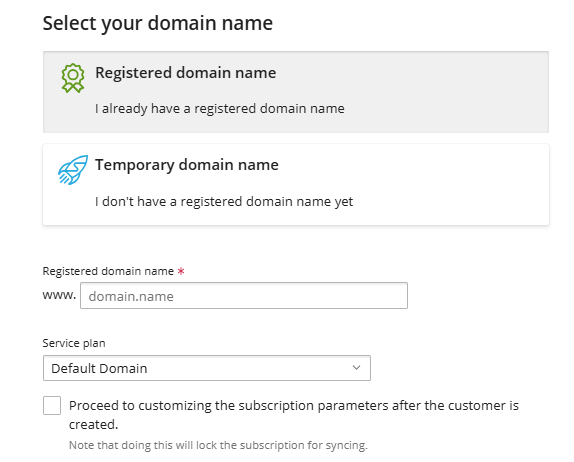Click the blue rocket icon
The height and width of the screenshot is (462, 574).
[x=73, y=170]
